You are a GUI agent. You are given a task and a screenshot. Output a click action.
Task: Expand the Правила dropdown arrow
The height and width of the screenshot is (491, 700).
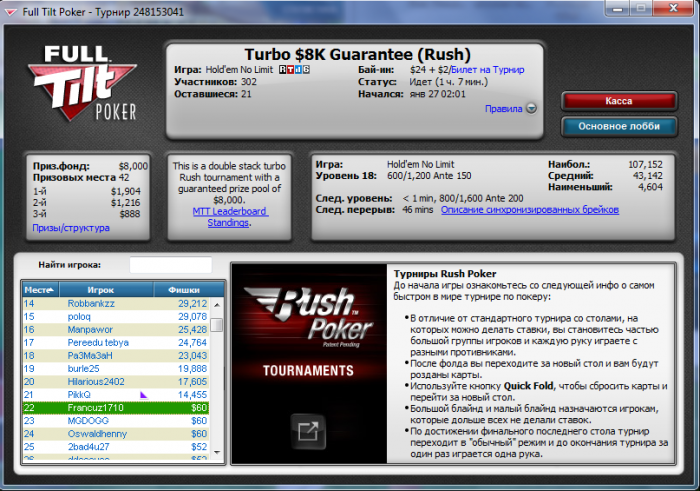[x=531, y=108]
